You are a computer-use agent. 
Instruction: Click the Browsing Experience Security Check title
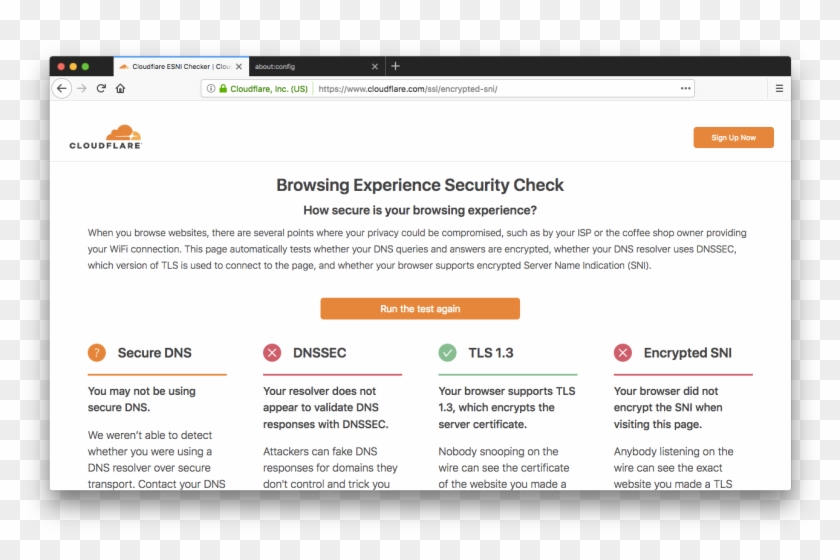[x=420, y=185]
